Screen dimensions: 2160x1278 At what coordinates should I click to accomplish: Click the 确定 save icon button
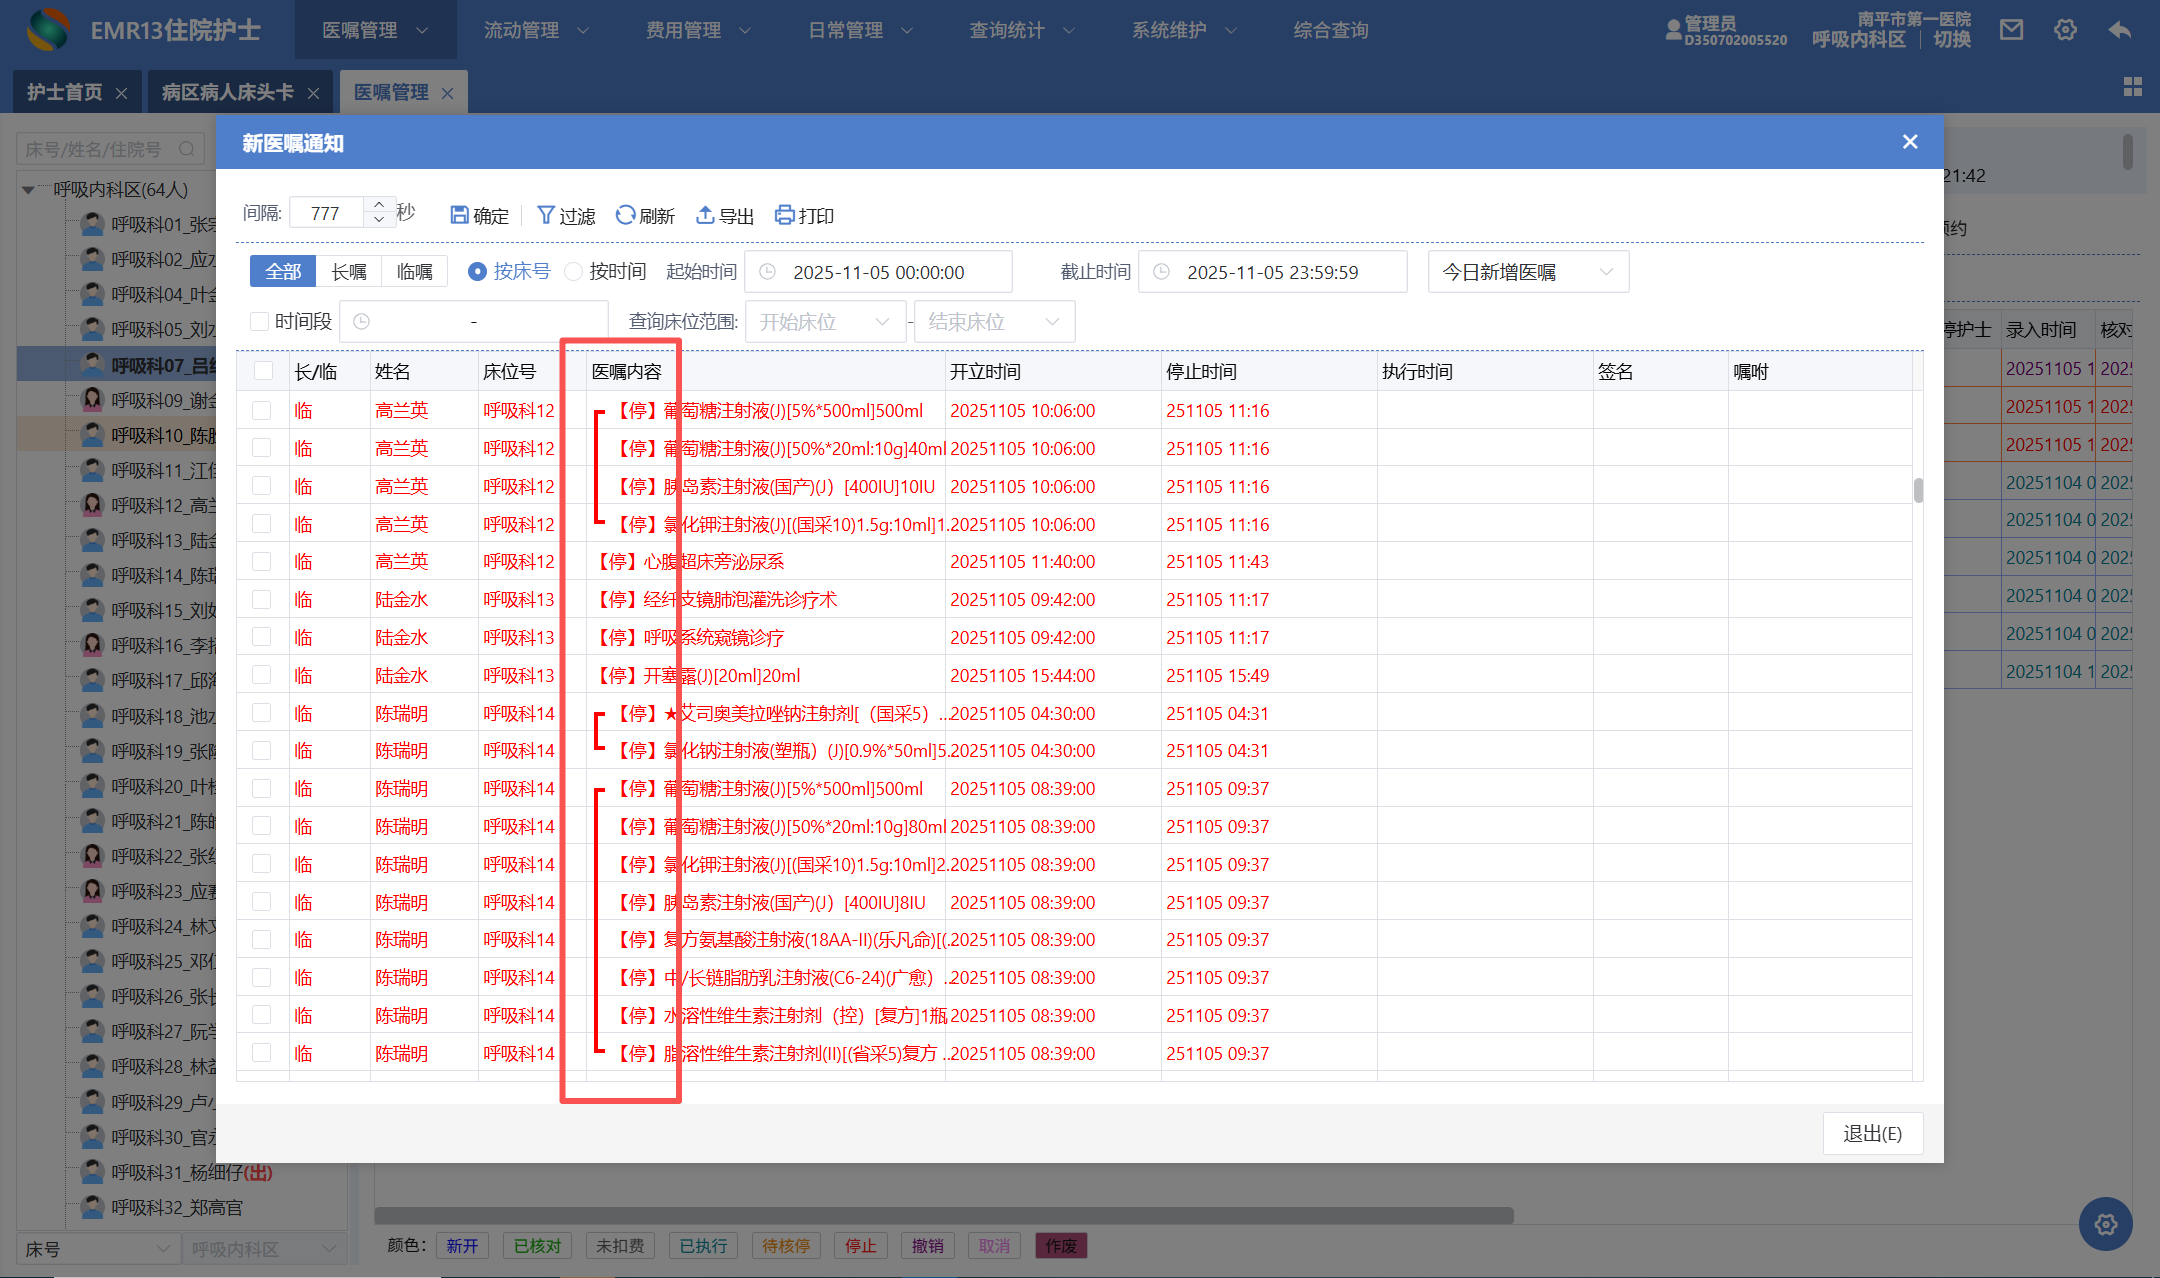[x=459, y=215]
